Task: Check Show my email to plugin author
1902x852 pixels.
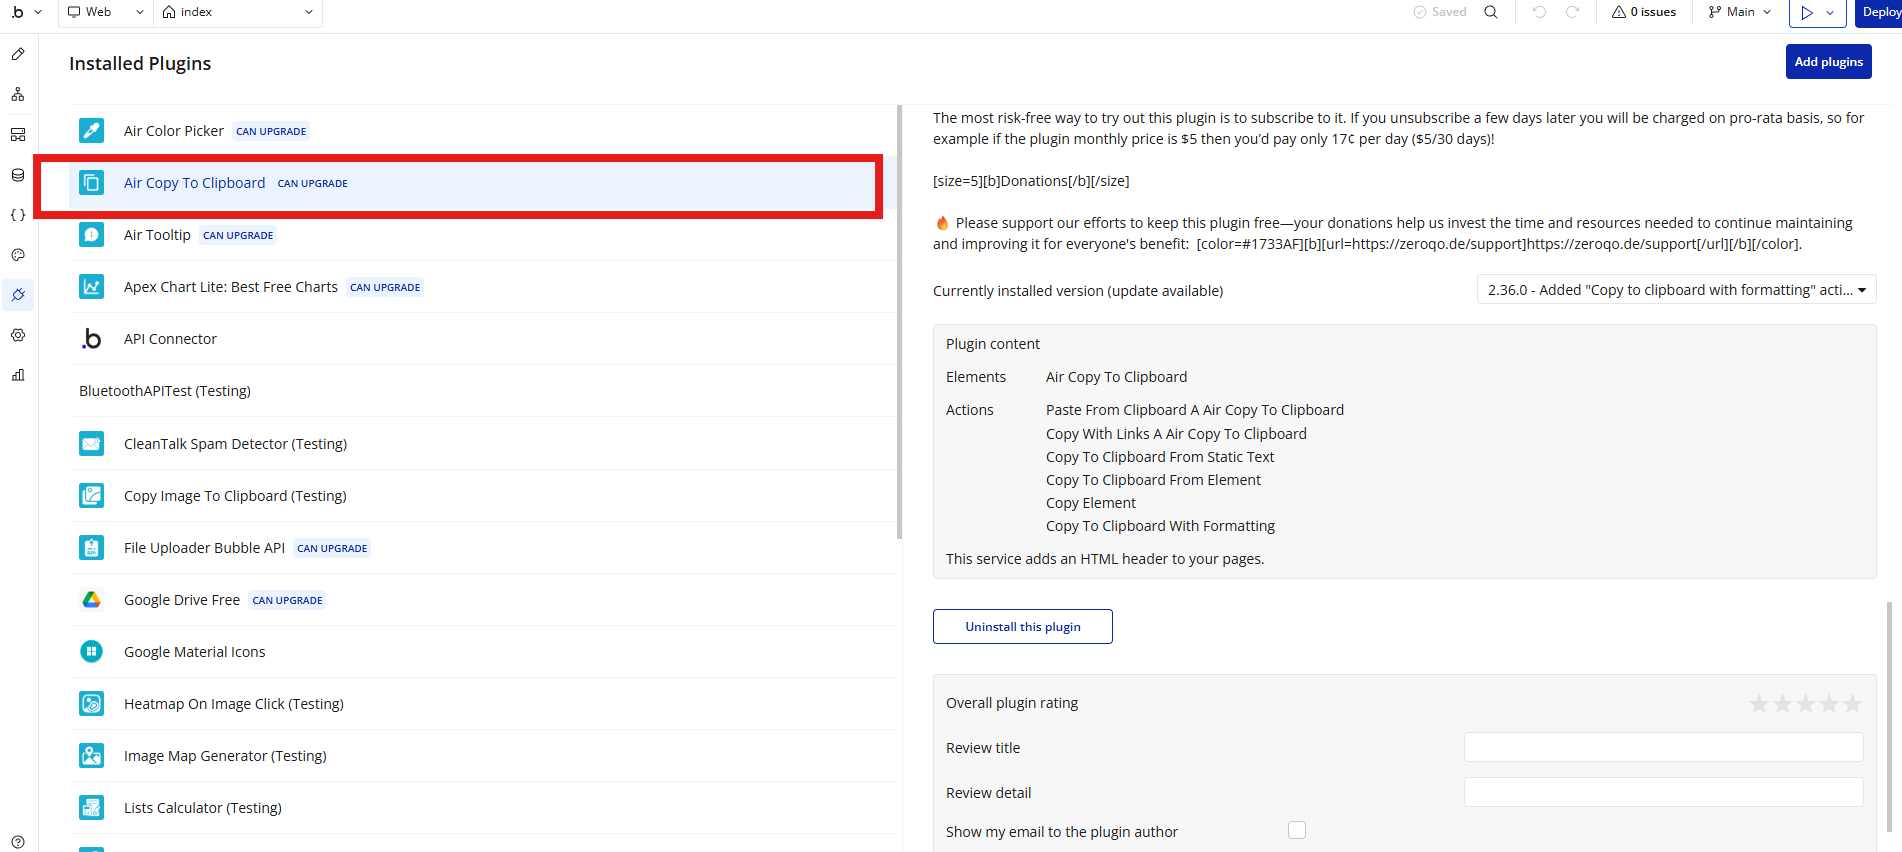Action: pos(1297,830)
